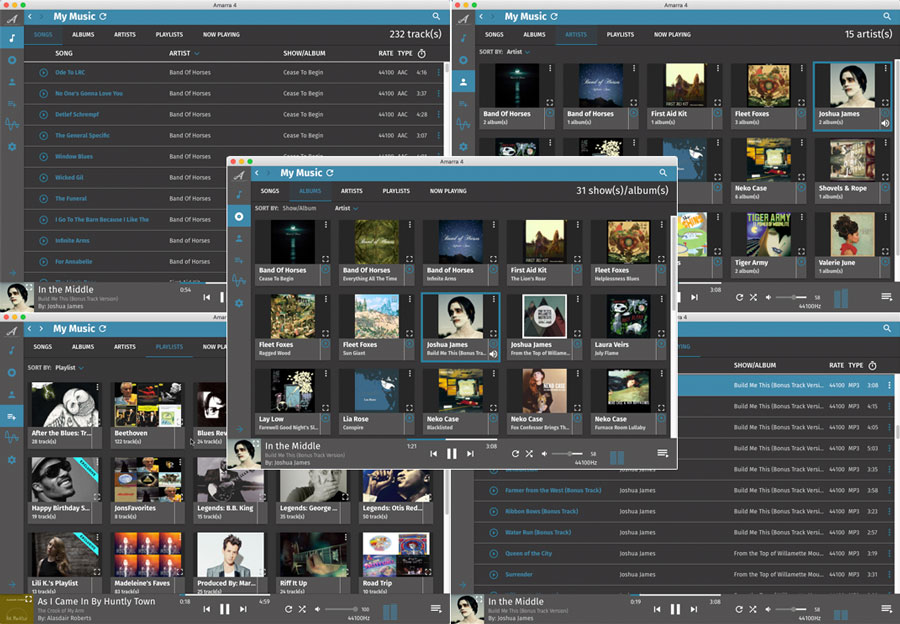
Task: Switch to the Playlists tab in the front Albums window
Action: [396, 191]
